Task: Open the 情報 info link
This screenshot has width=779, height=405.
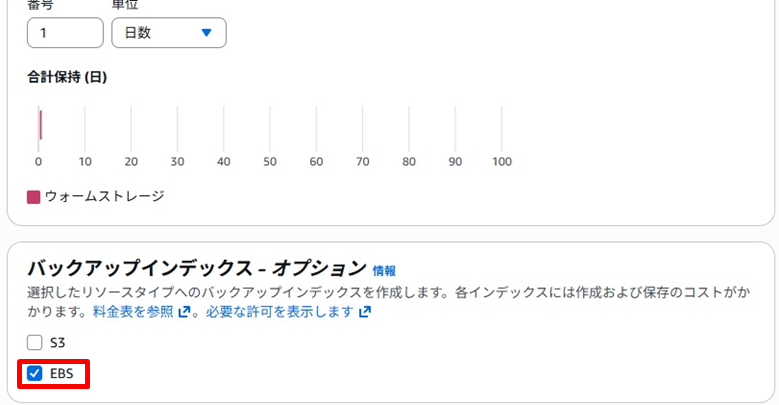Action: point(384,271)
